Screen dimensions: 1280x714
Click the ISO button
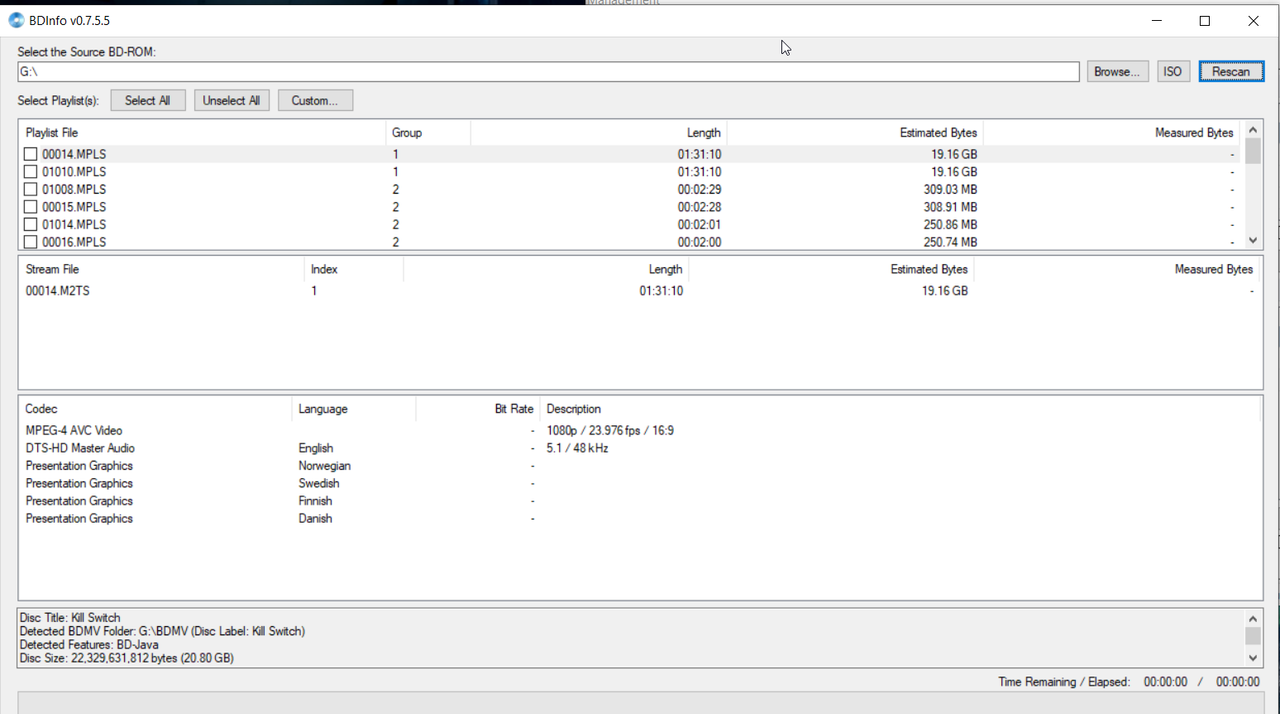(x=1173, y=72)
